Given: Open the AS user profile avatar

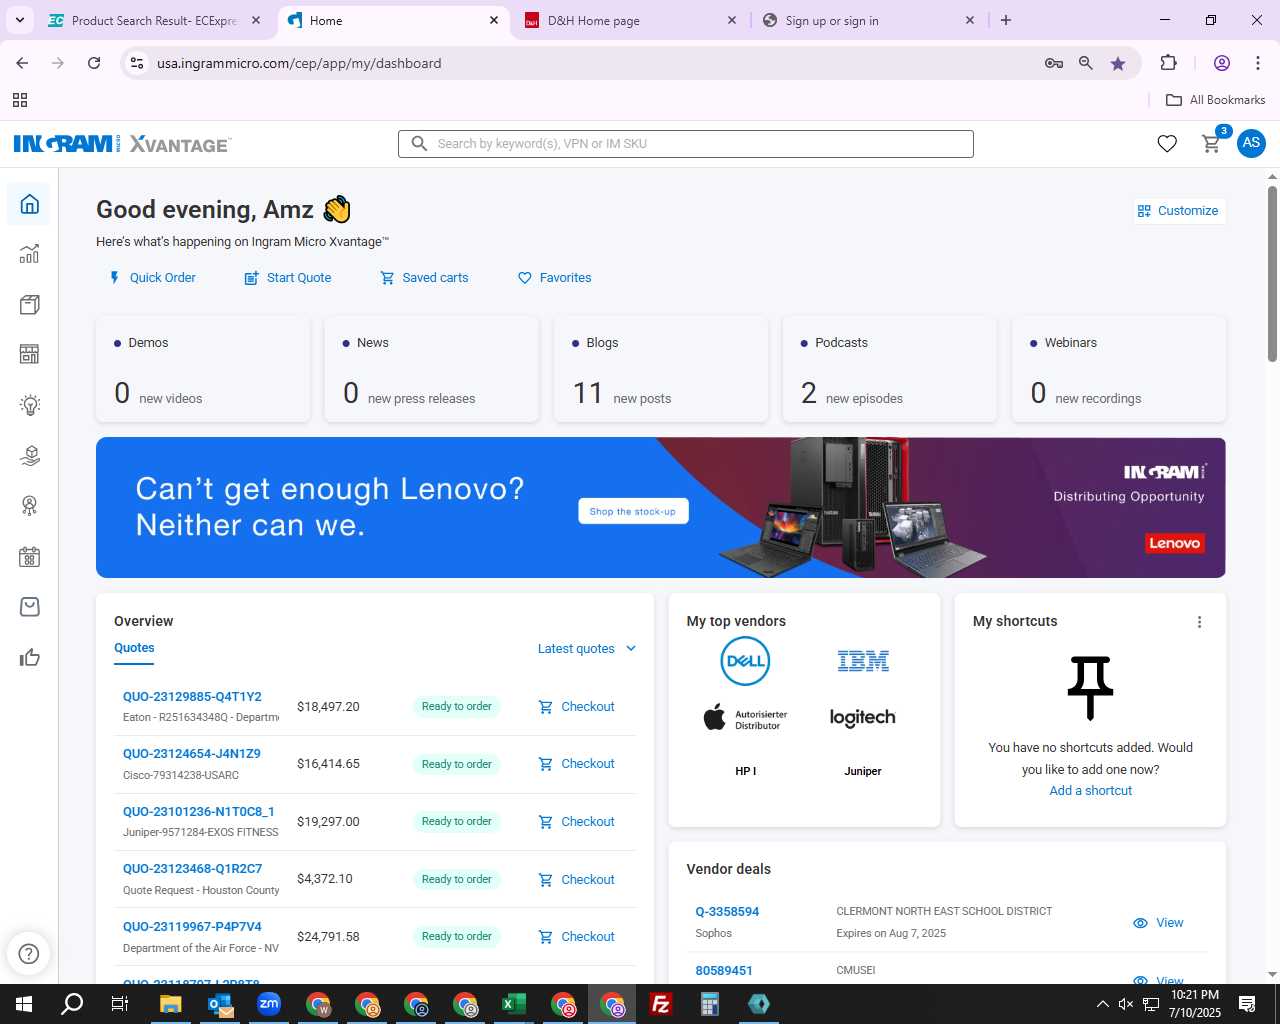Looking at the screenshot, I should (x=1251, y=143).
